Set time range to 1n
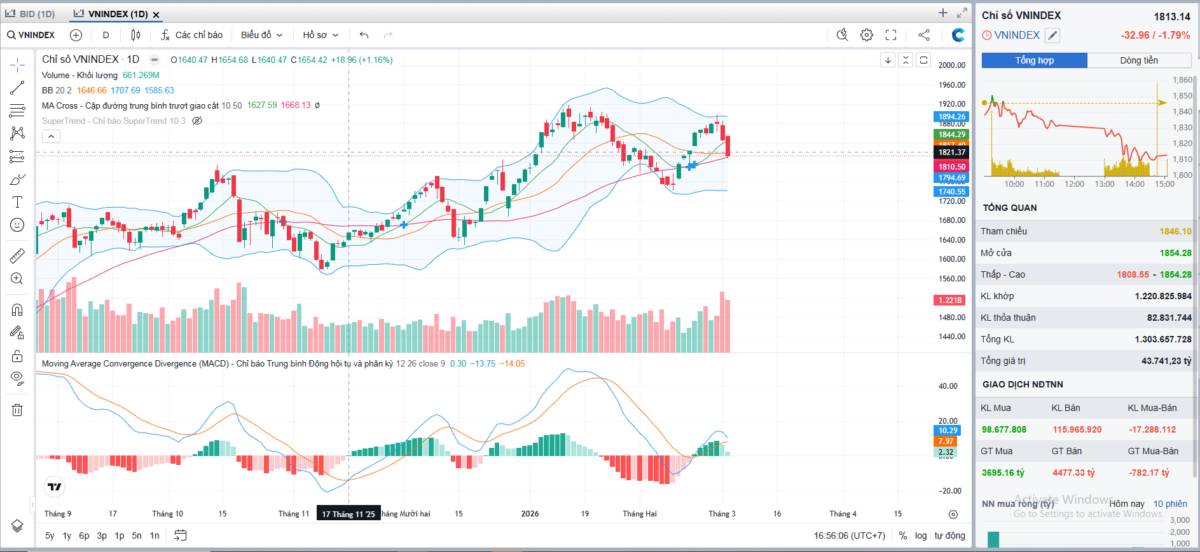The image size is (1200, 552). (x=154, y=535)
